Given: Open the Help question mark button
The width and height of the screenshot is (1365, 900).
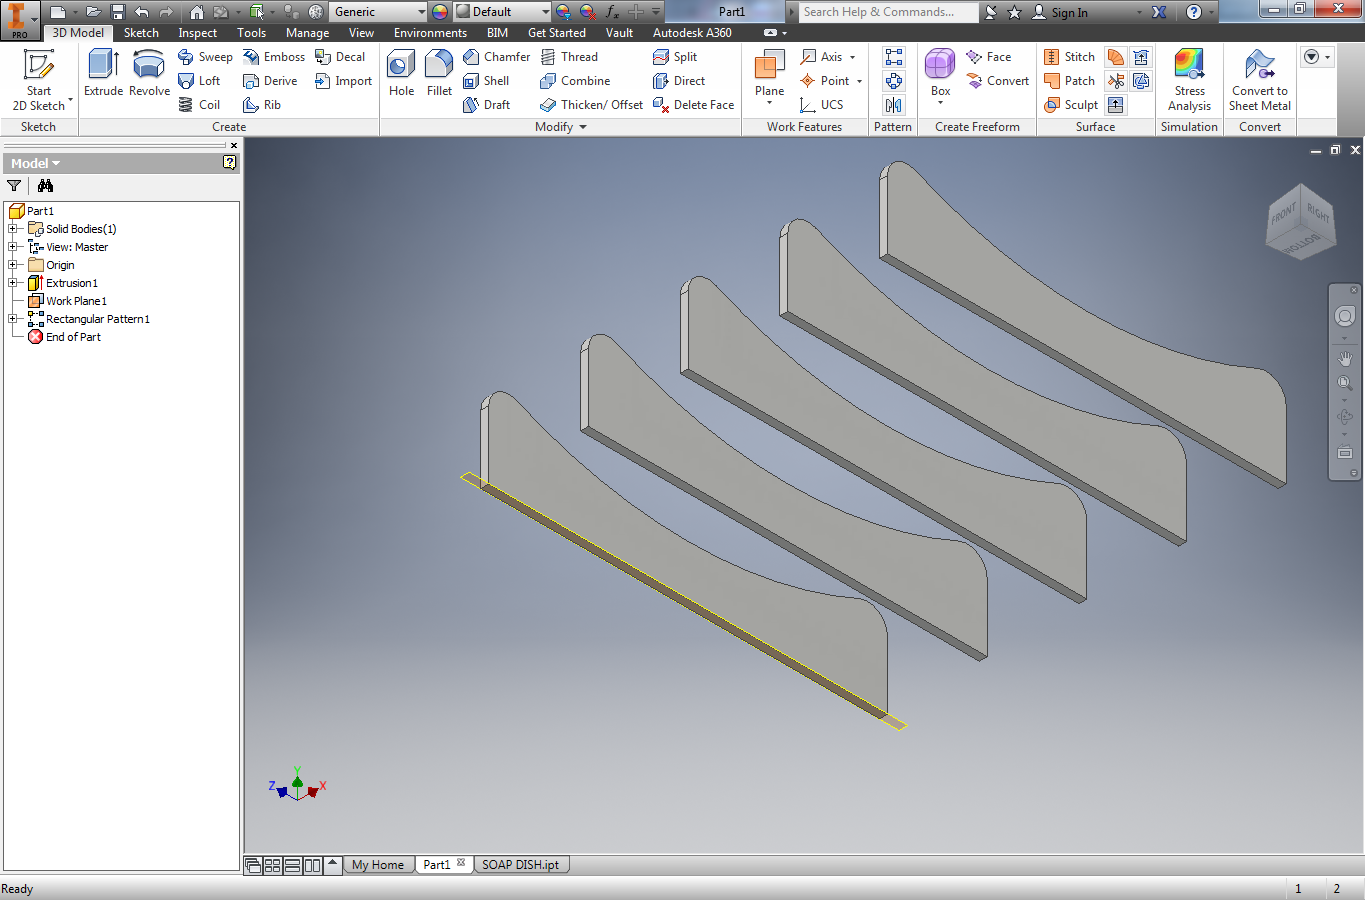Looking at the screenshot, I should [1194, 12].
